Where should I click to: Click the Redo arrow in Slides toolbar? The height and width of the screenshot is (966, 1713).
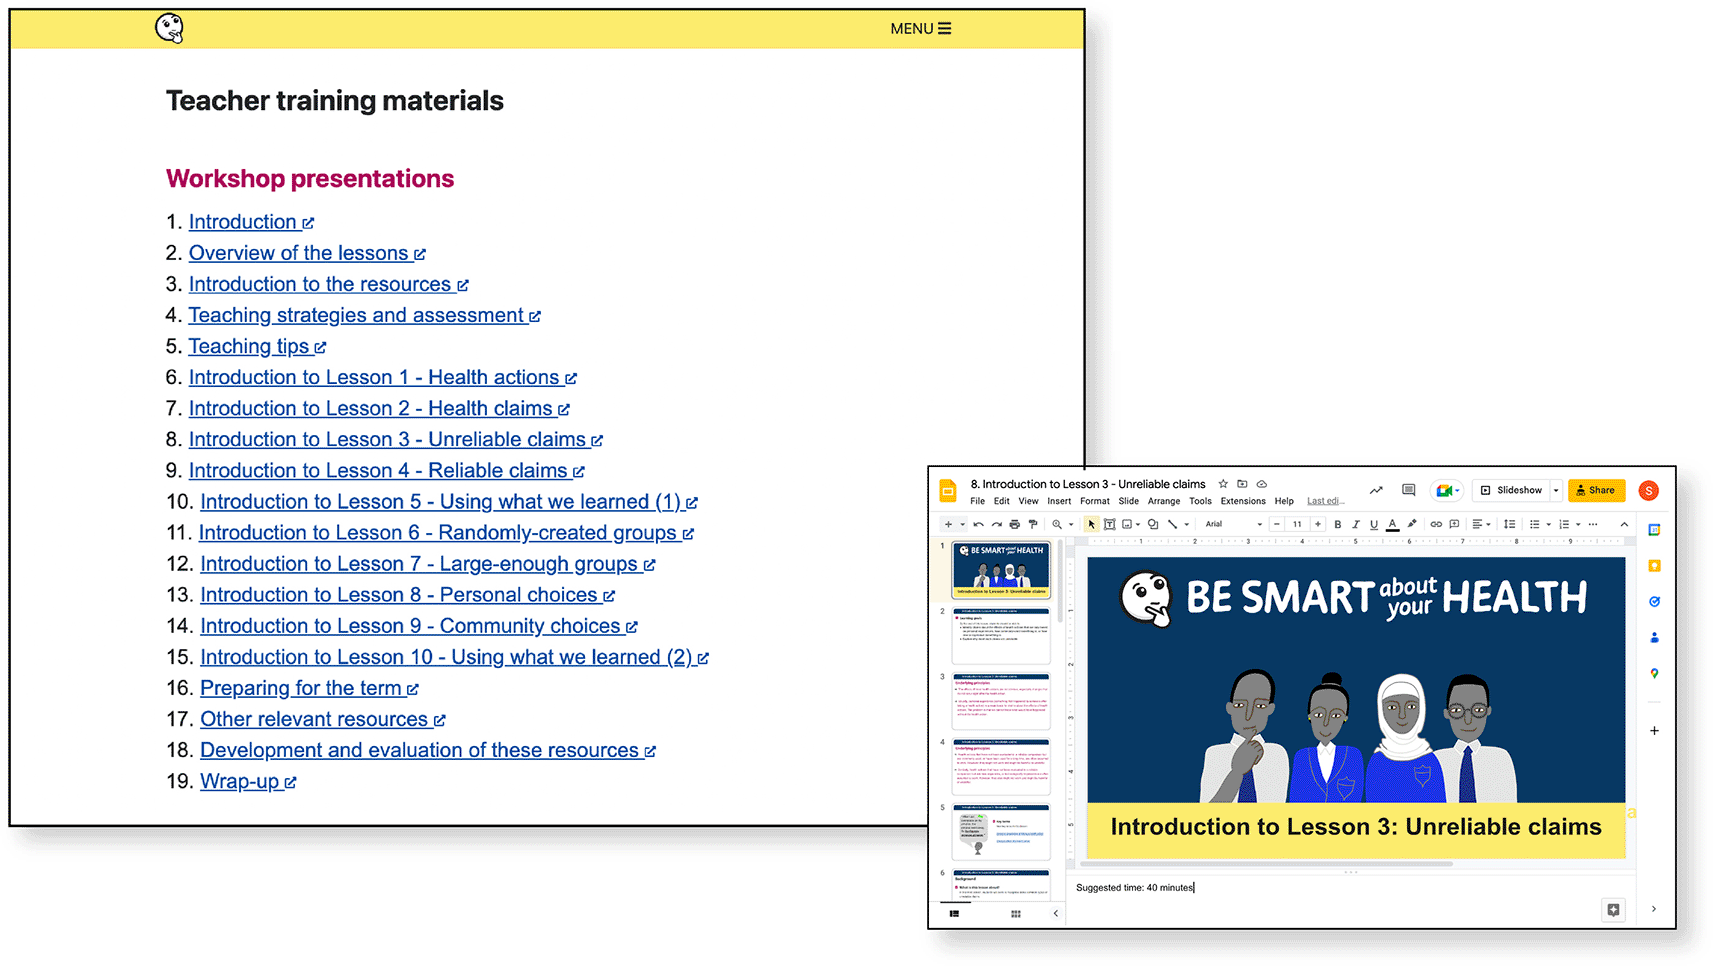(x=996, y=524)
